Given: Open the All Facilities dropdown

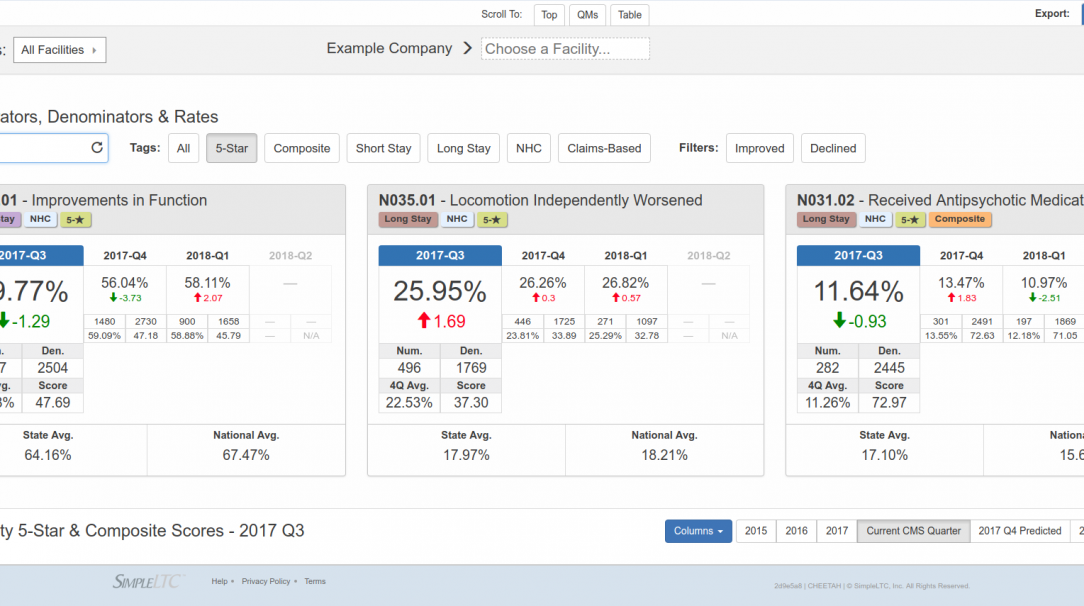Looking at the screenshot, I should 59,50.
